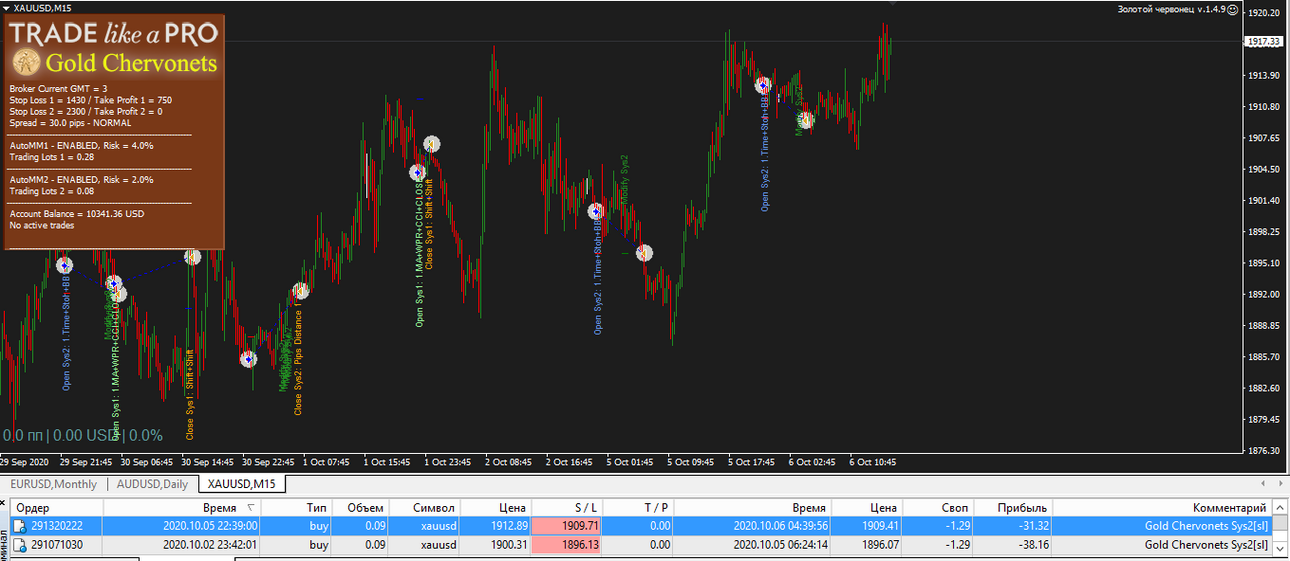Click AutoMM1 - ENABLED, Risk = 4.0% line
The image size is (1290, 561).
tap(82, 145)
